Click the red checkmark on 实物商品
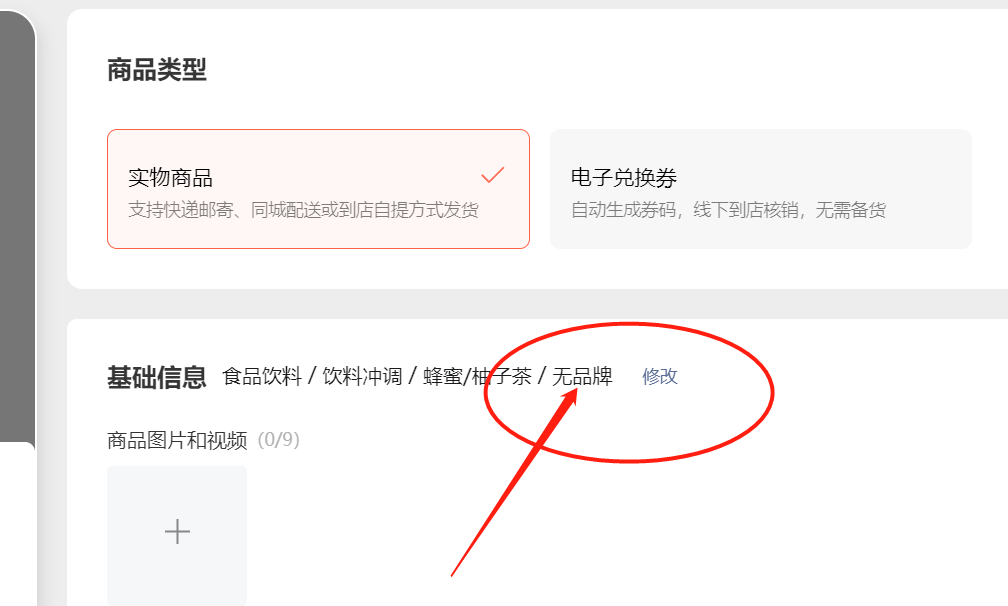The width and height of the screenshot is (1008, 606). [493, 175]
